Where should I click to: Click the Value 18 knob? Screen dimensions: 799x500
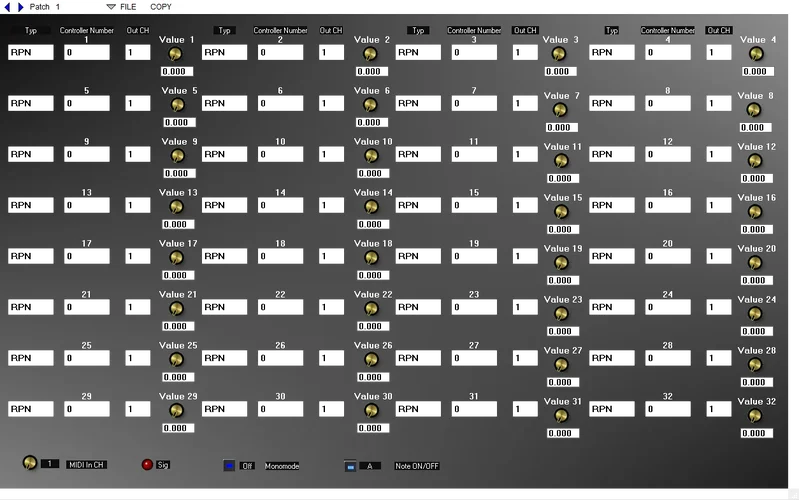tap(371, 257)
